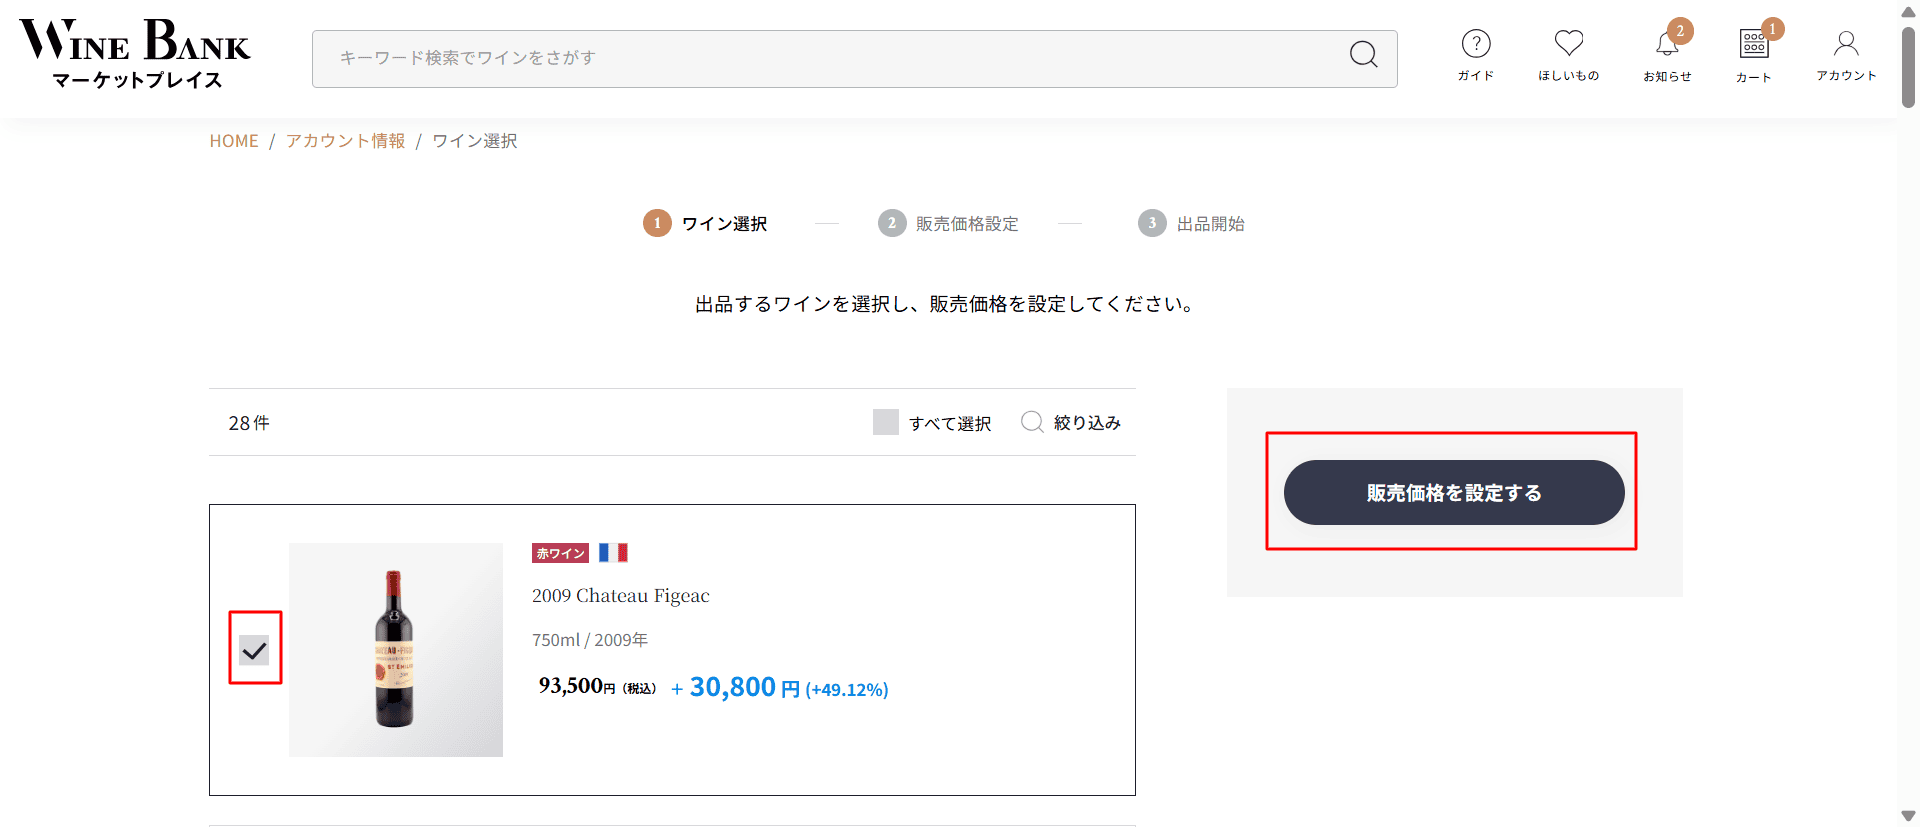The width and height of the screenshot is (1920, 827).
Task: Click the 750ml / 2009年 text
Action: tap(590, 640)
